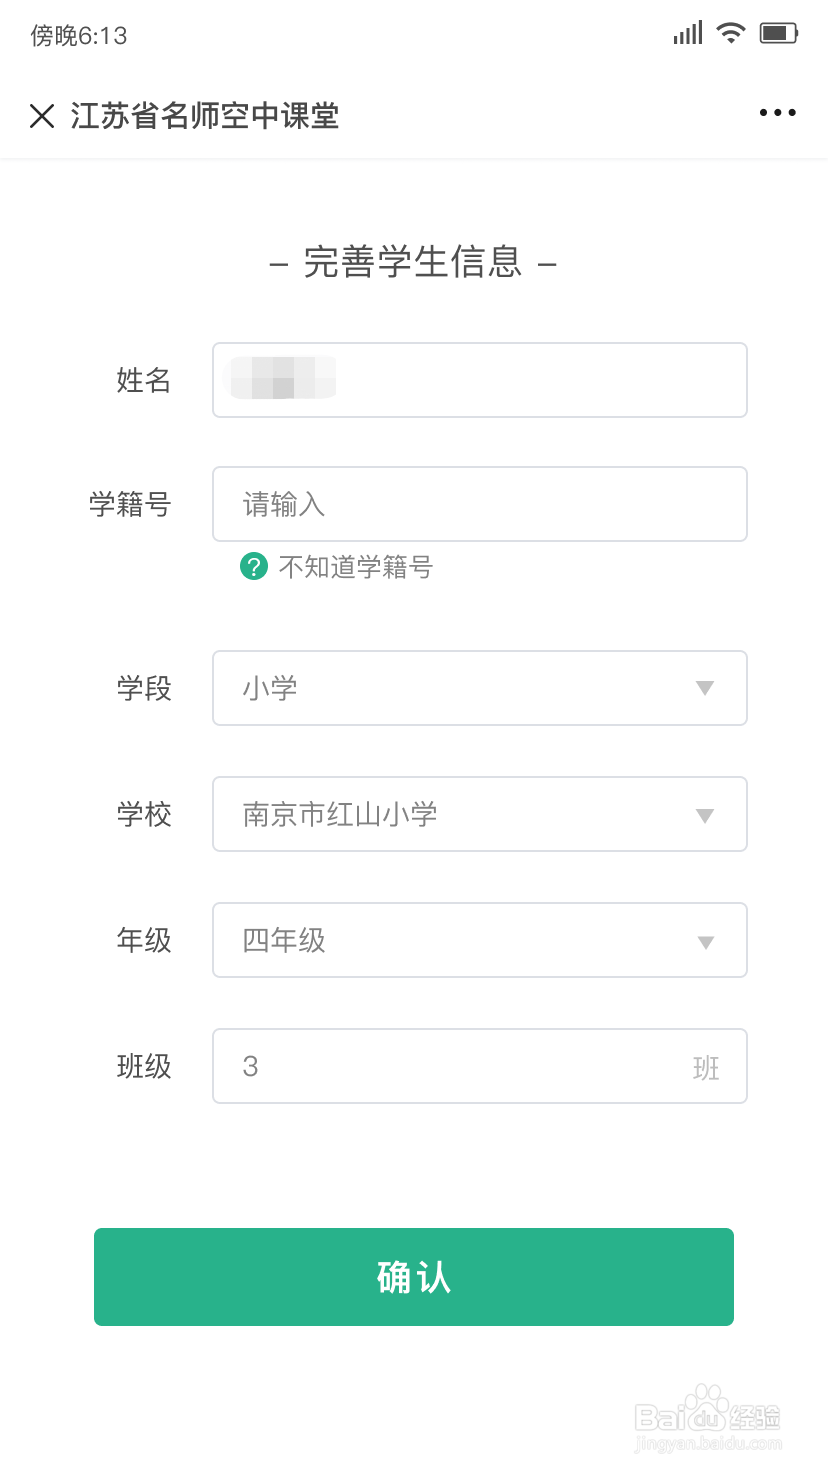Viewport: 828px width, 1472px height.
Task: Focus the 学籍号 input field
Action: point(480,504)
